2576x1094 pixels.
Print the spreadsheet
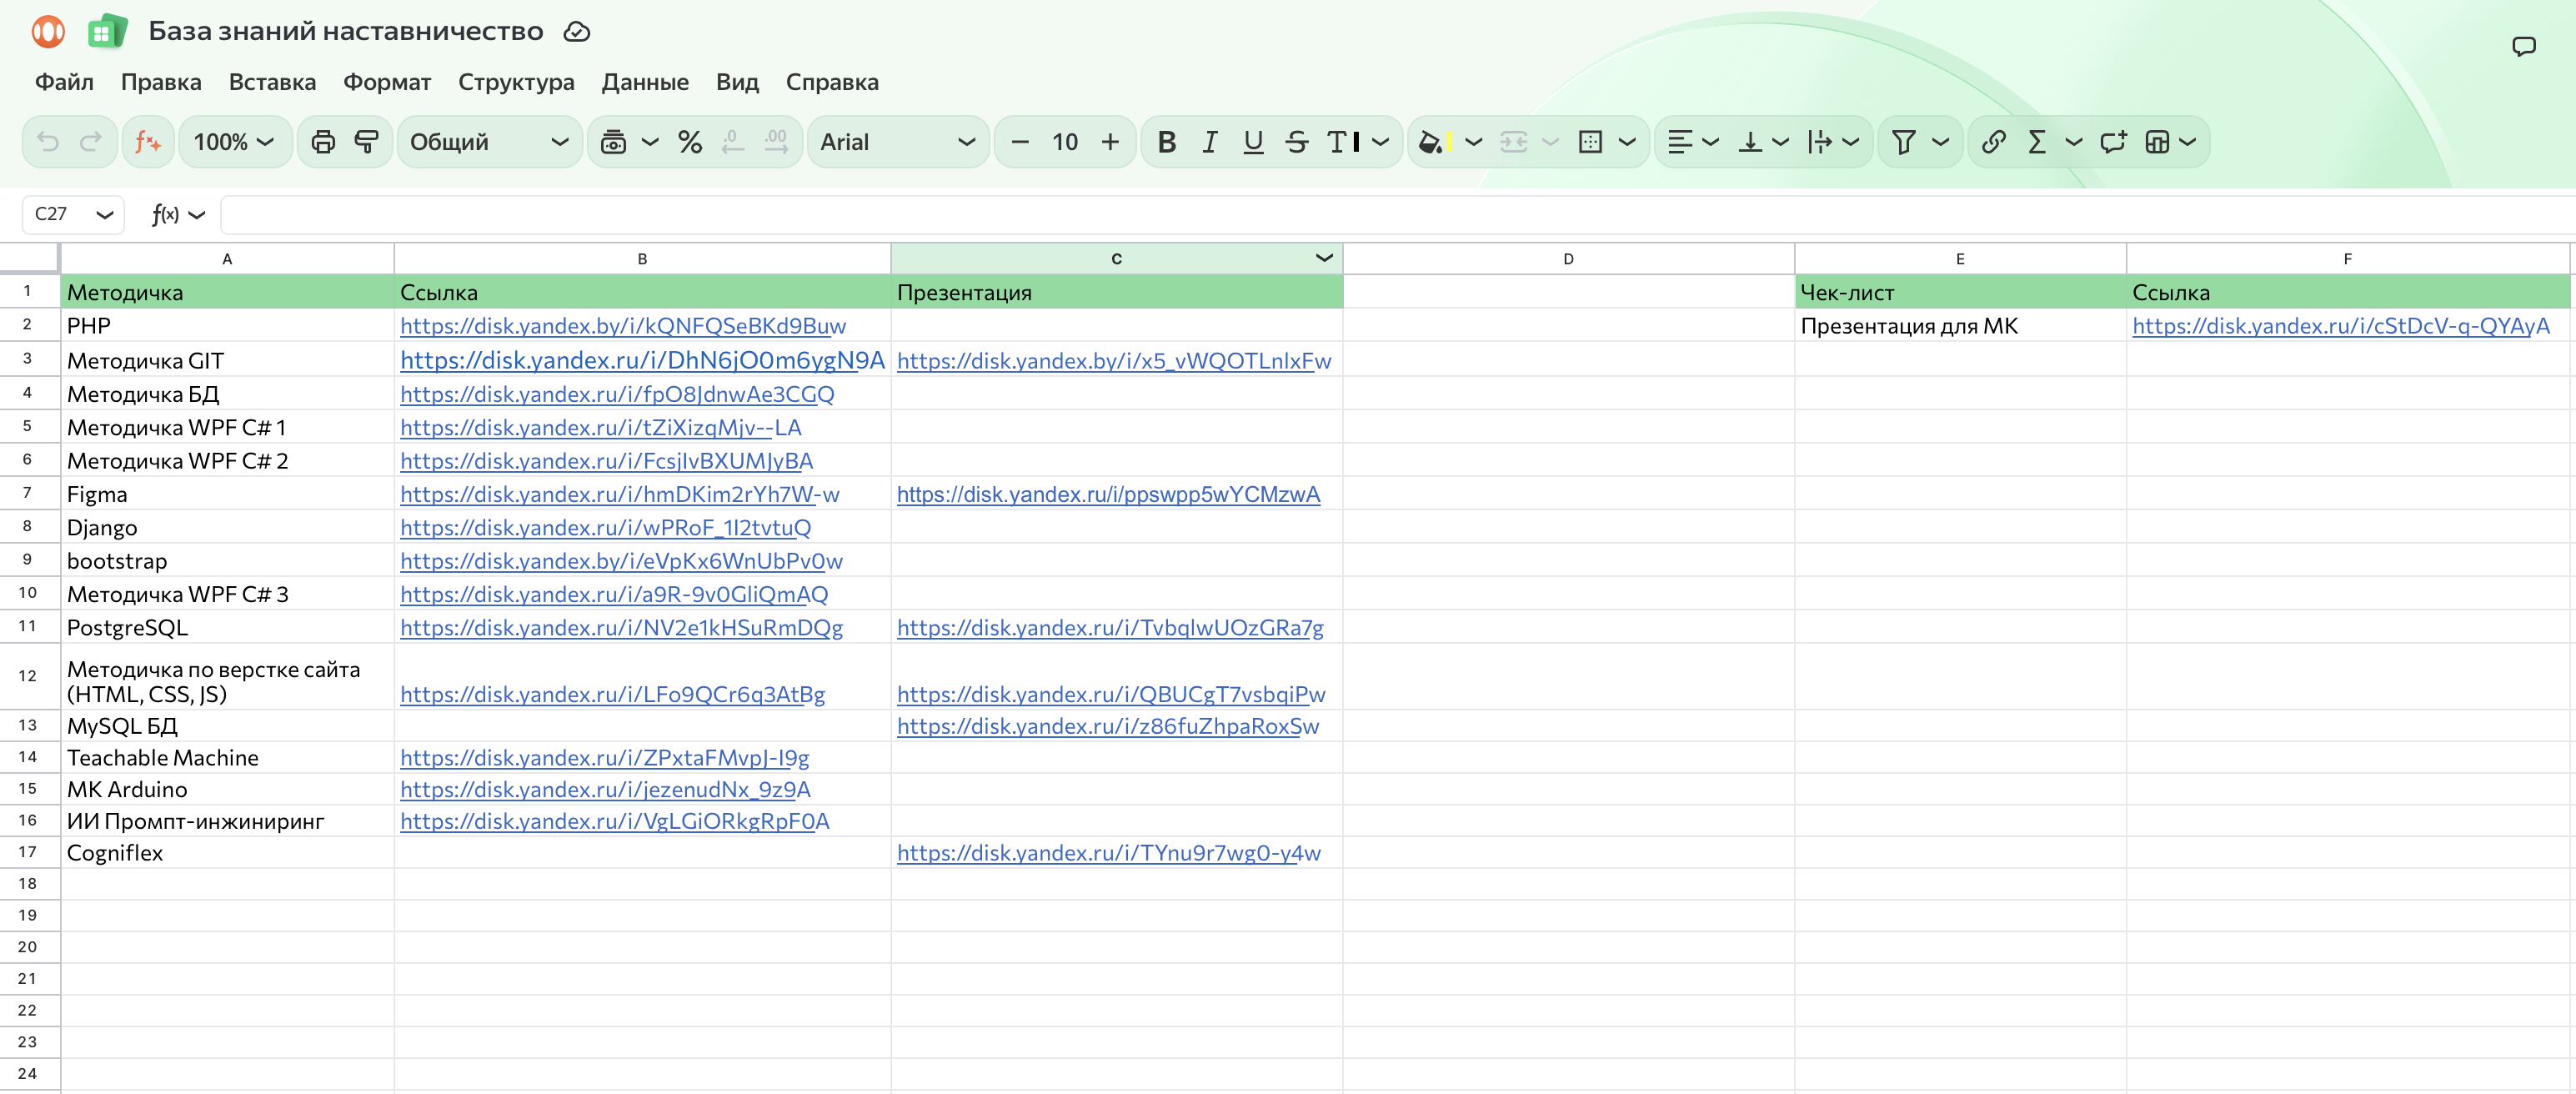point(323,142)
